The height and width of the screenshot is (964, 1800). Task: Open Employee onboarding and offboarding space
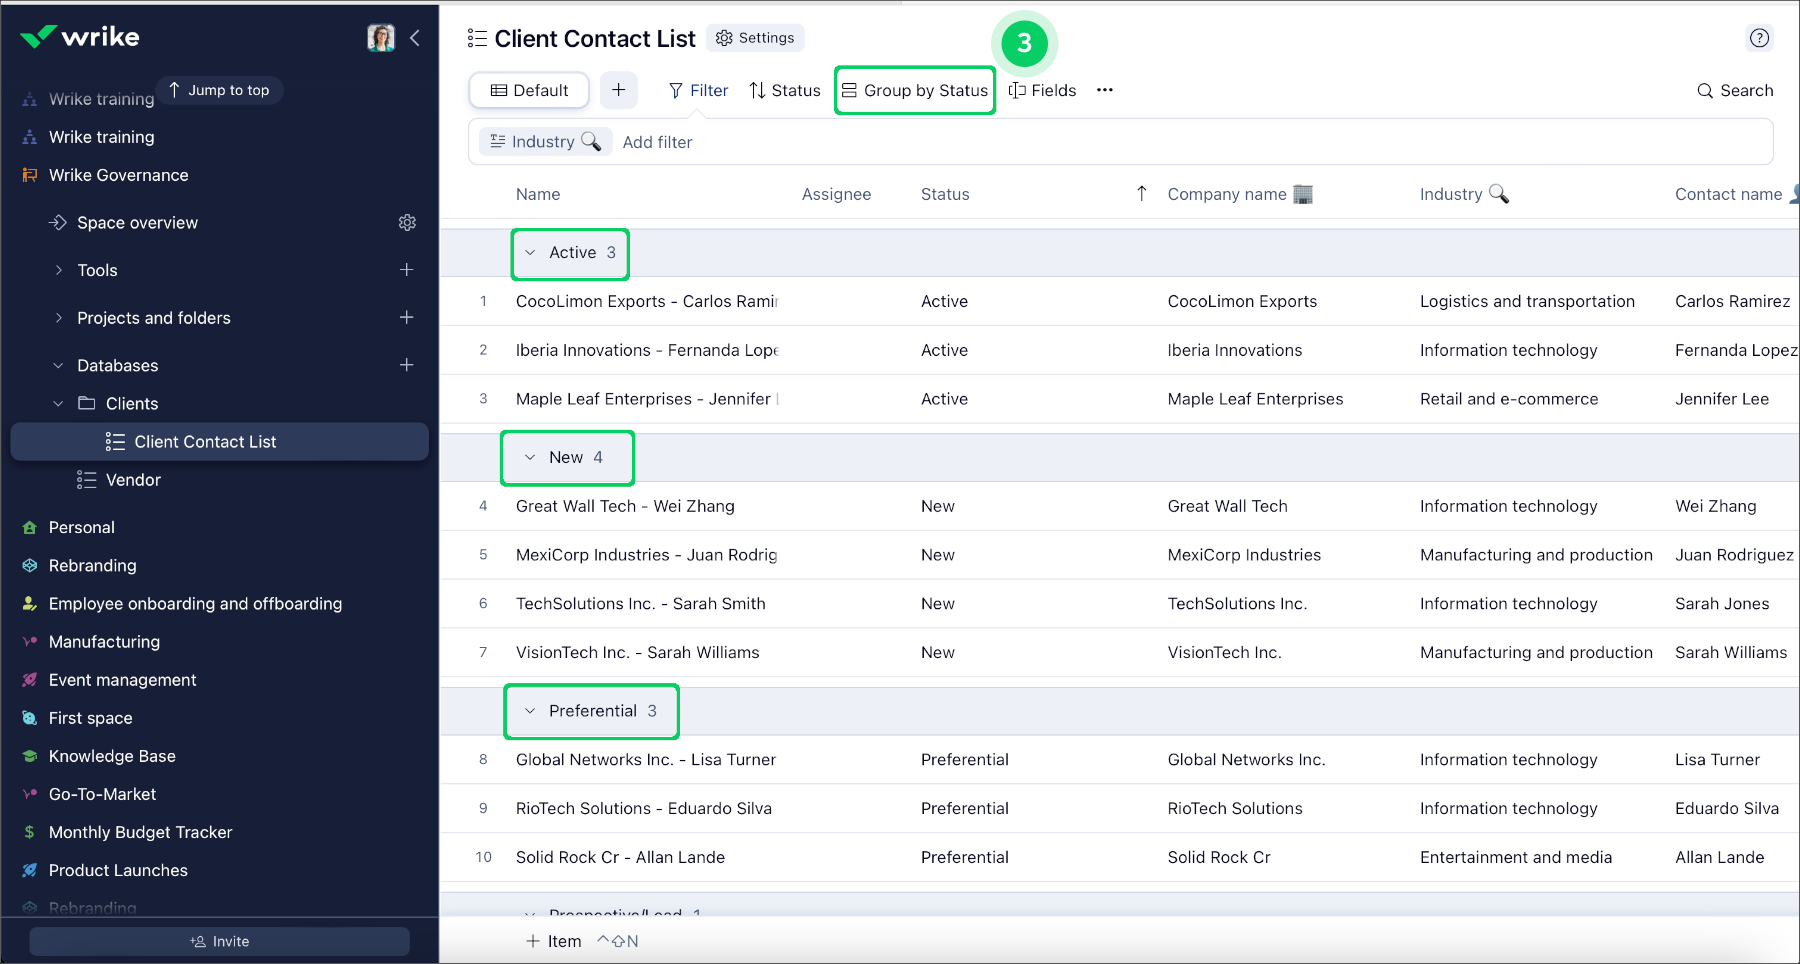(x=195, y=603)
